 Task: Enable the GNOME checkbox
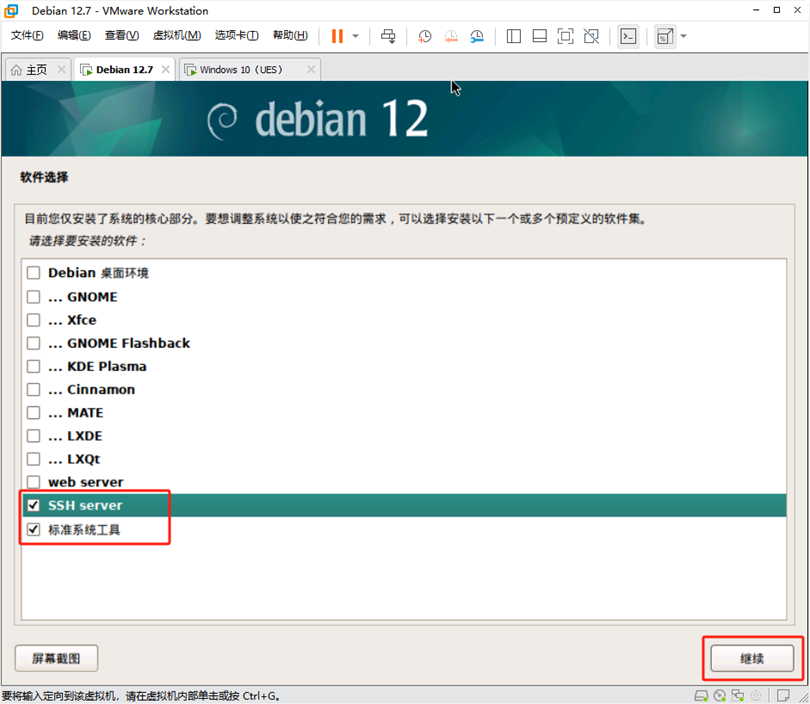point(34,297)
